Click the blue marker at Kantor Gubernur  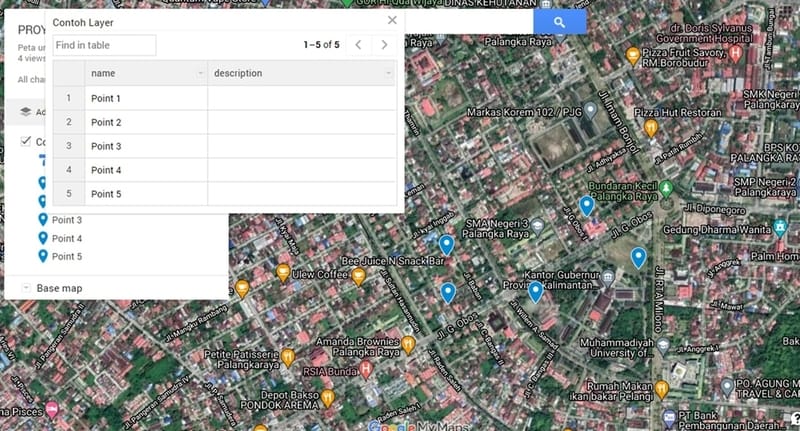[x=535, y=292]
